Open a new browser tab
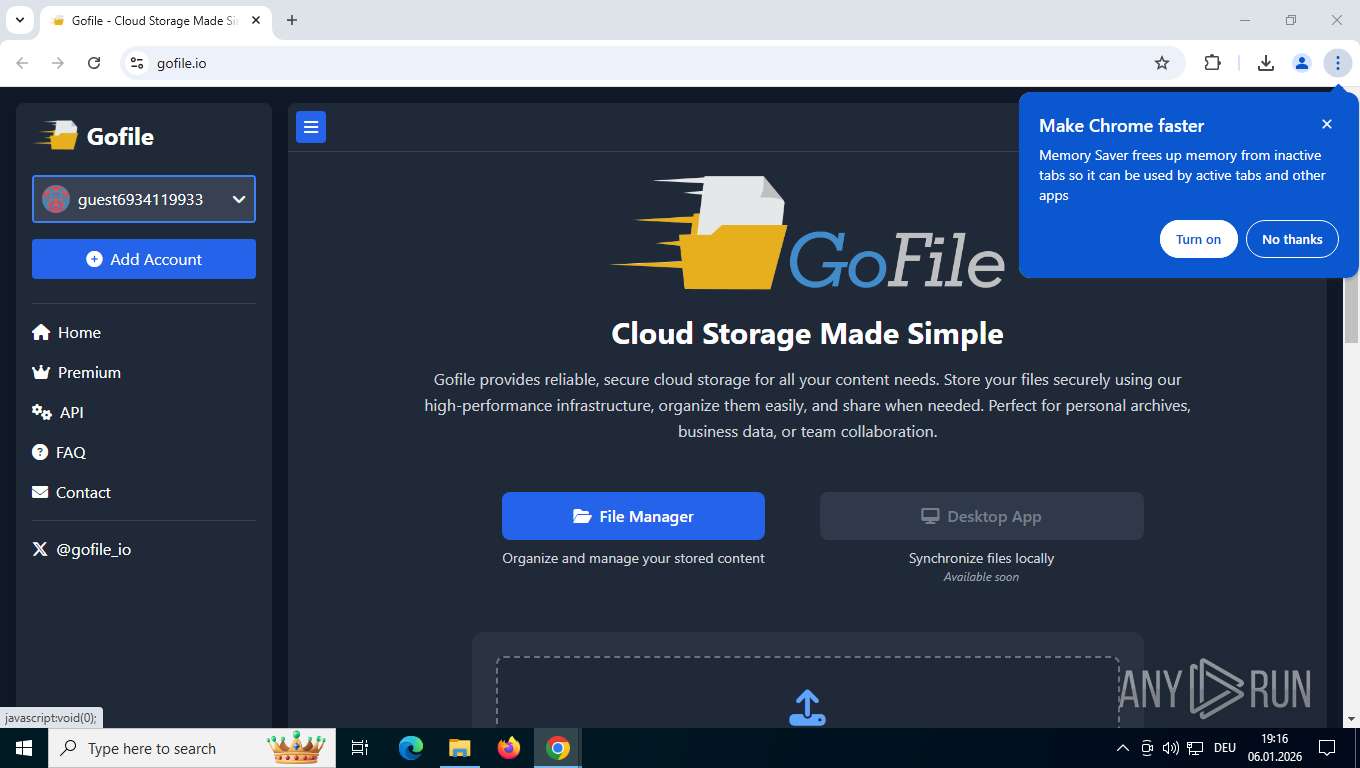1360x768 pixels. (x=292, y=20)
